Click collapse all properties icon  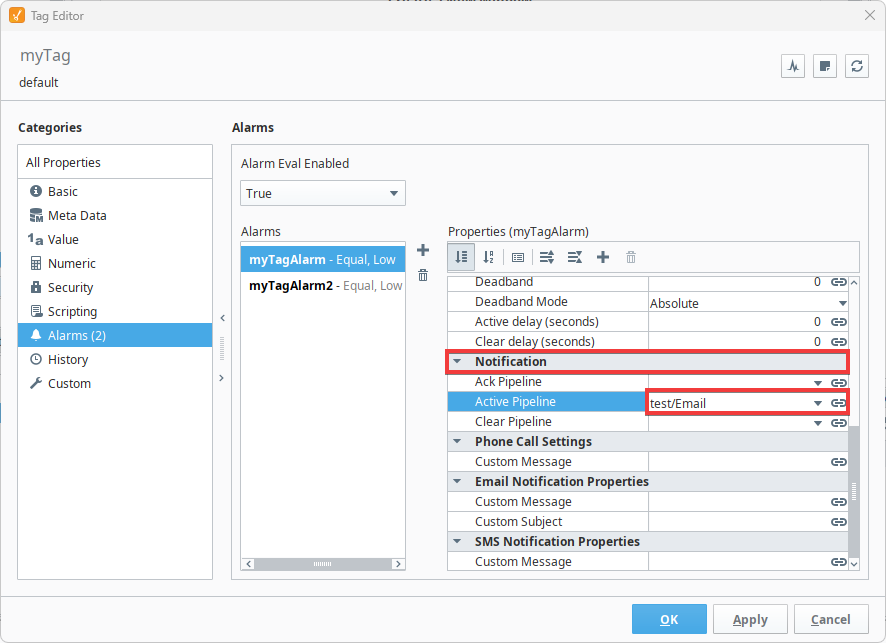tap(575, 257)
